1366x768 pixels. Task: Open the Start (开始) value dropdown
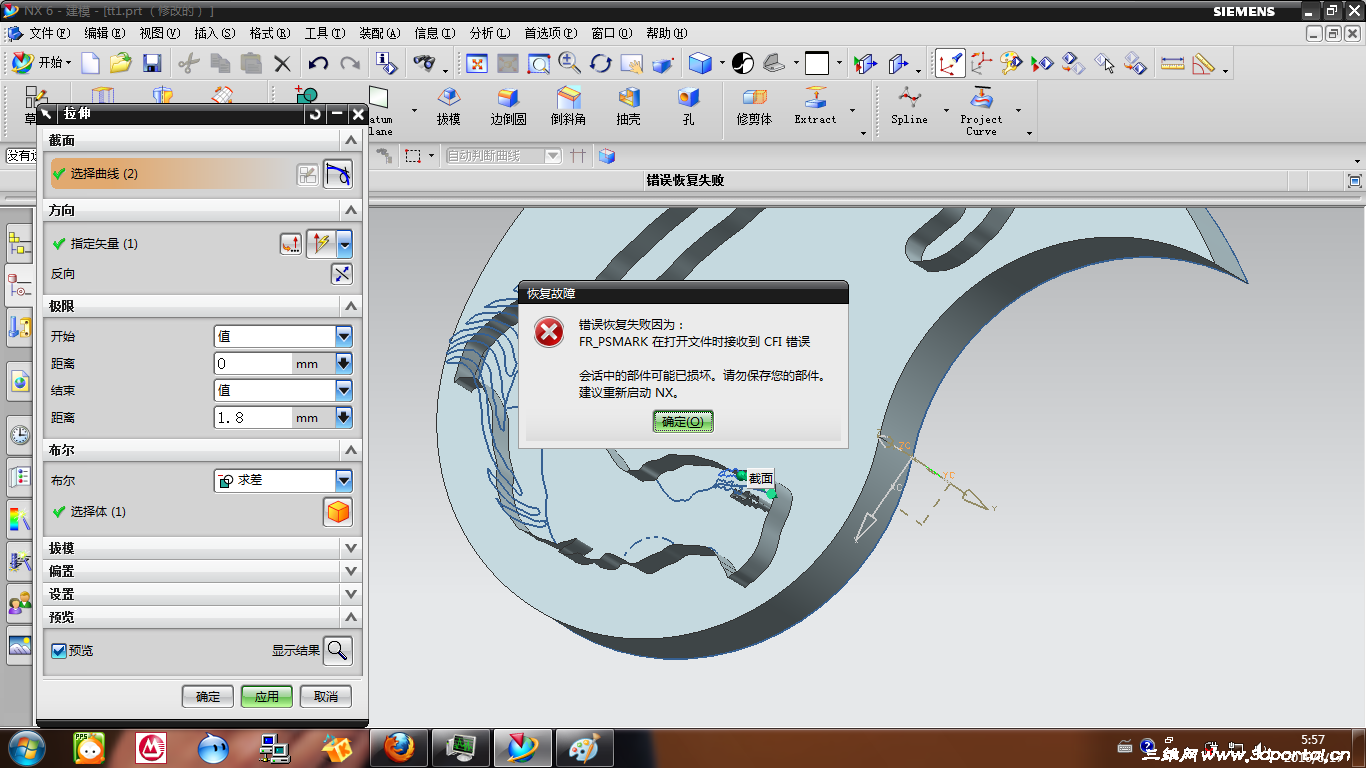(344, 336)
